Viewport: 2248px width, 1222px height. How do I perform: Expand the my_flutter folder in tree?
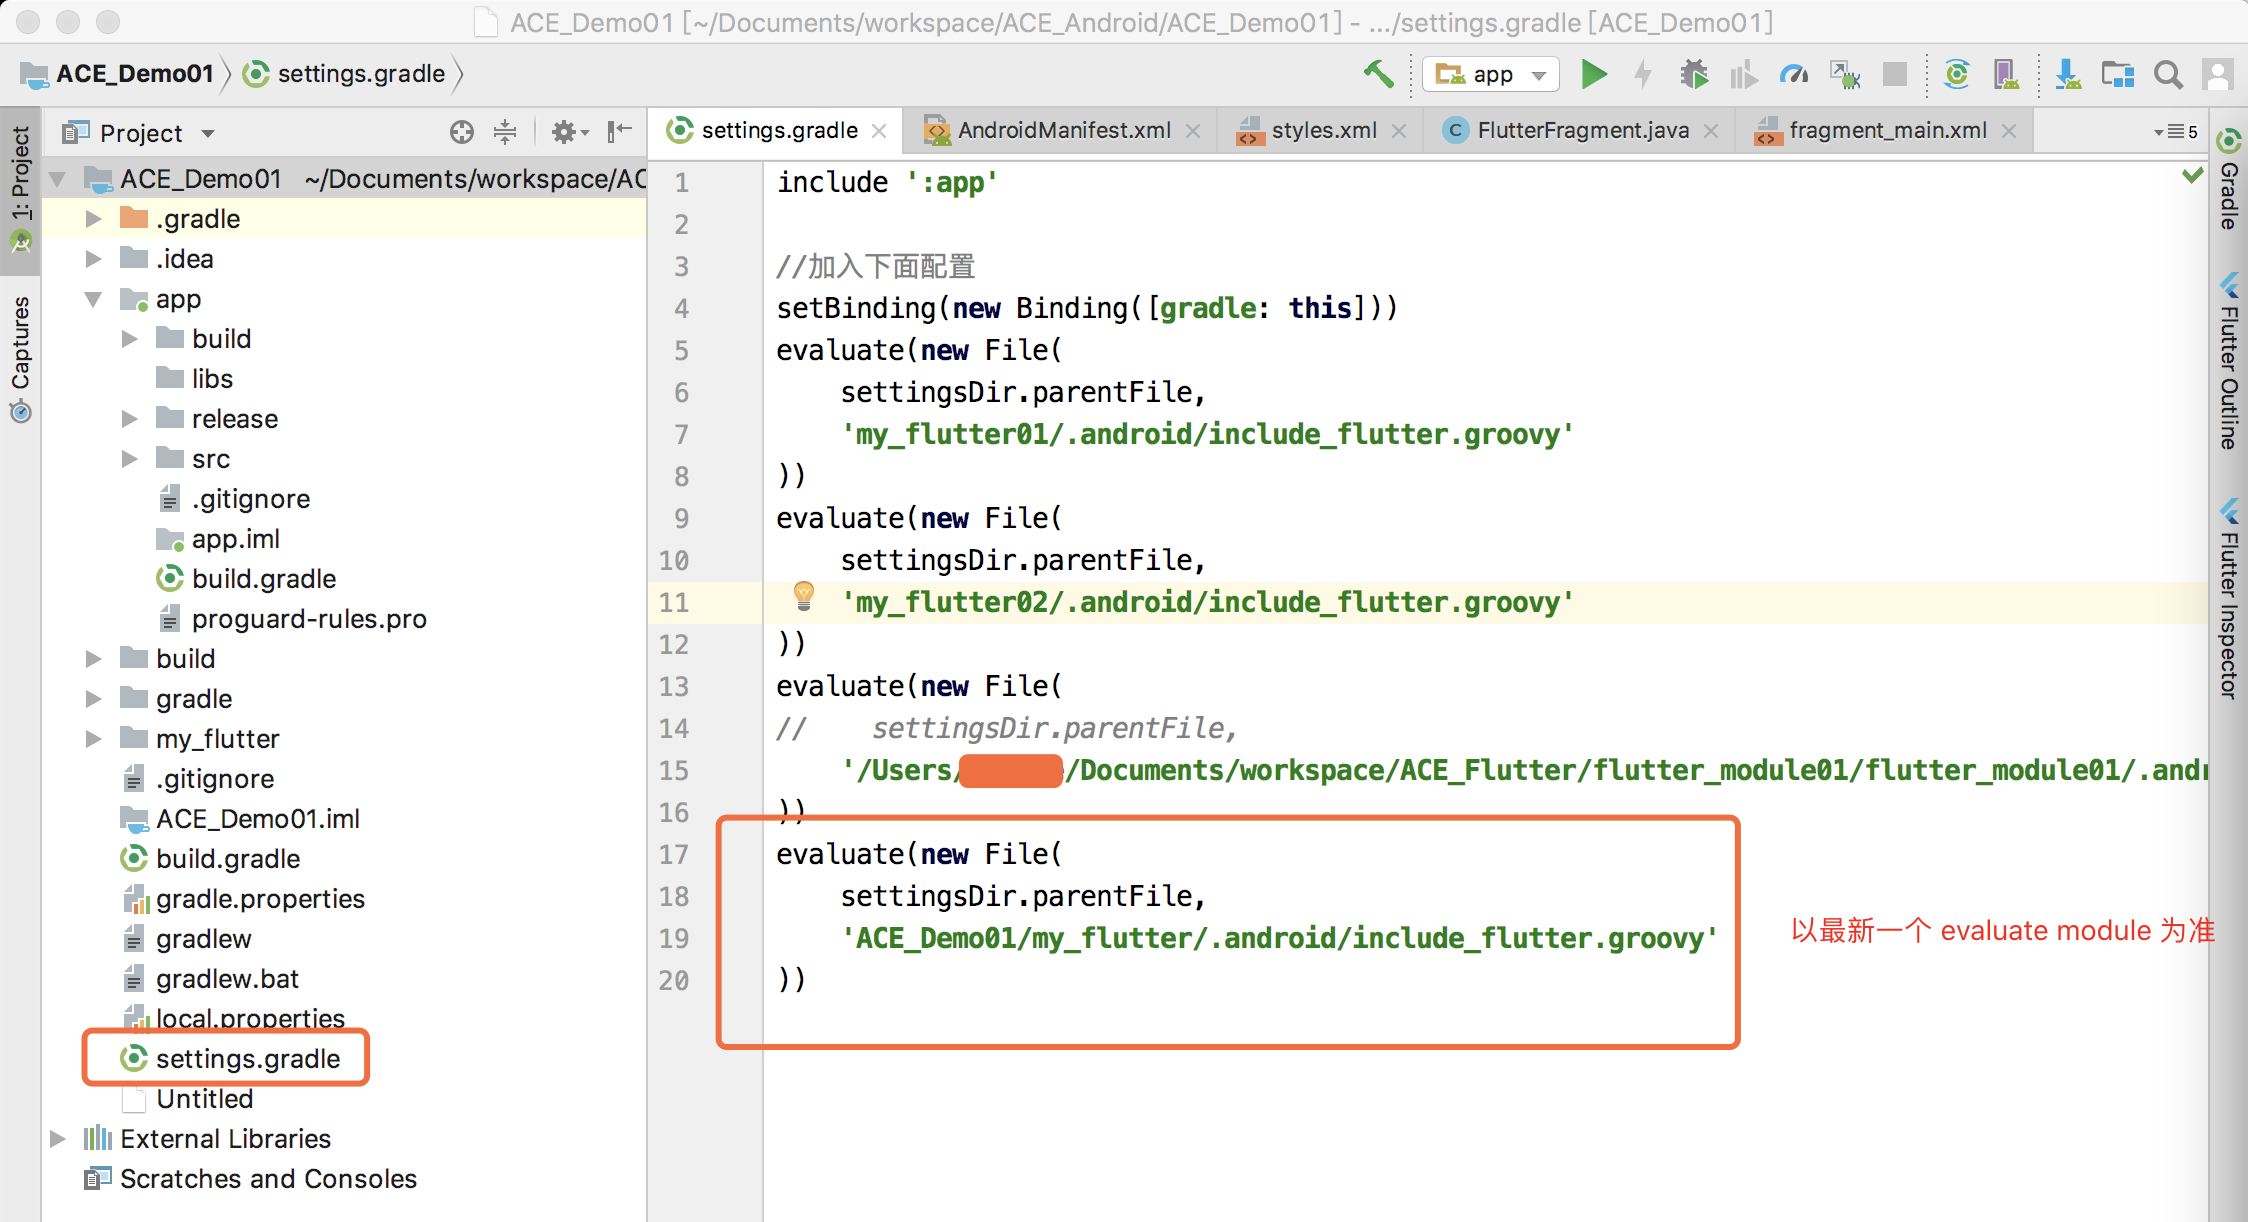pyautogui.click(x=94, y=739)
